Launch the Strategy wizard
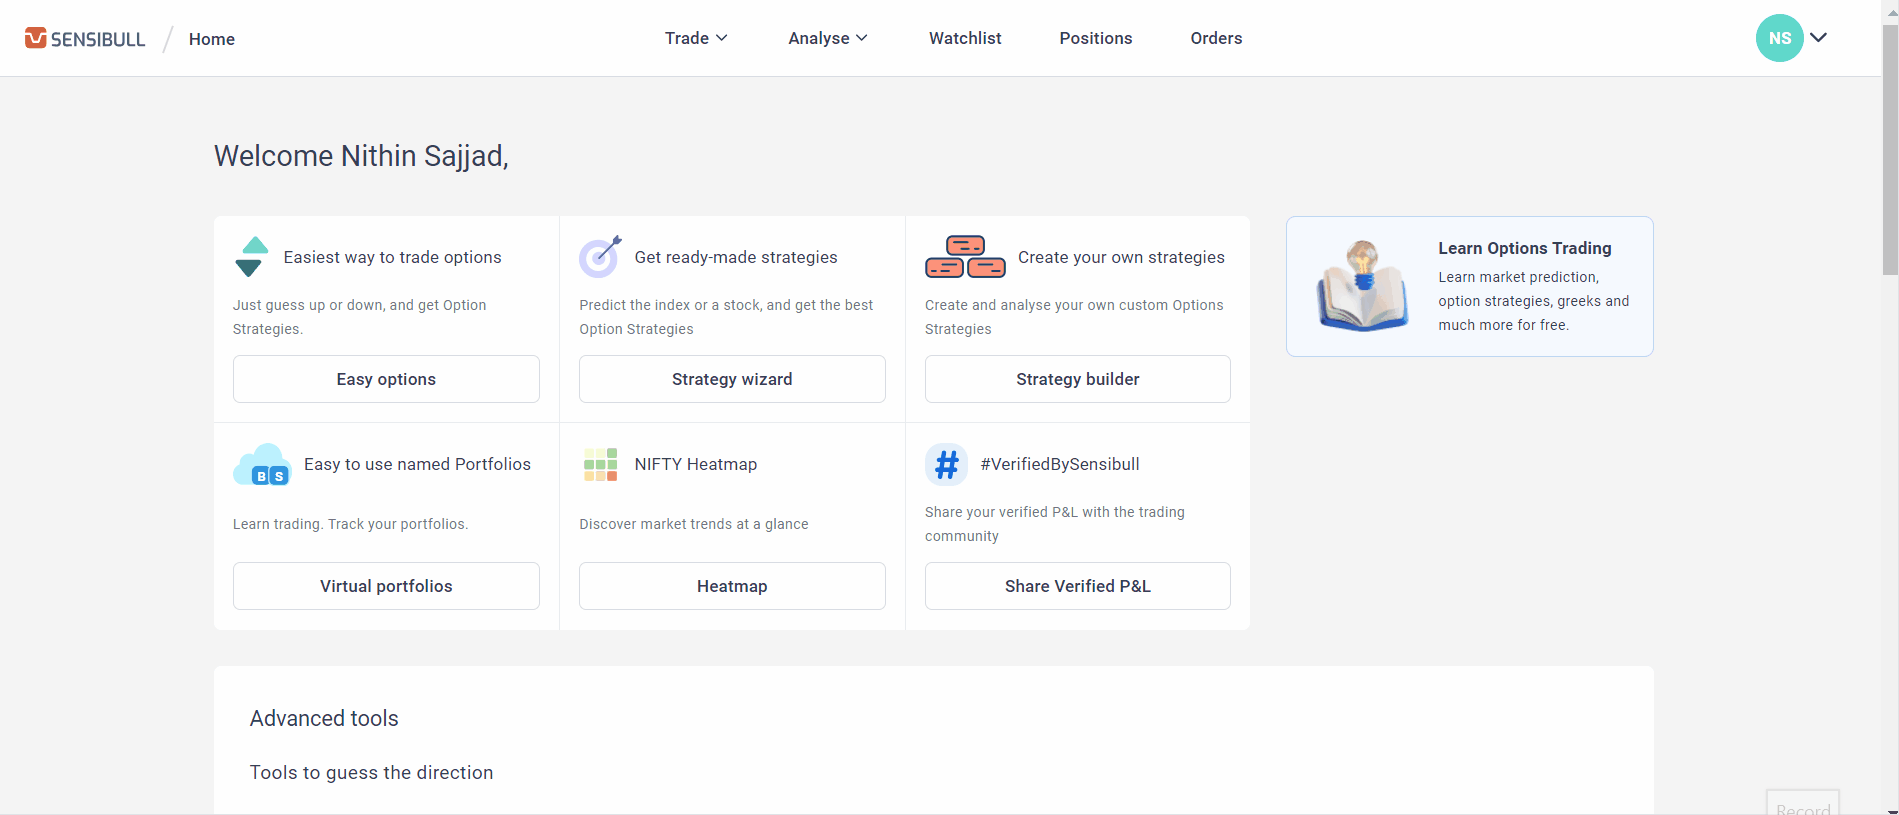 click(x=732, y=379)
